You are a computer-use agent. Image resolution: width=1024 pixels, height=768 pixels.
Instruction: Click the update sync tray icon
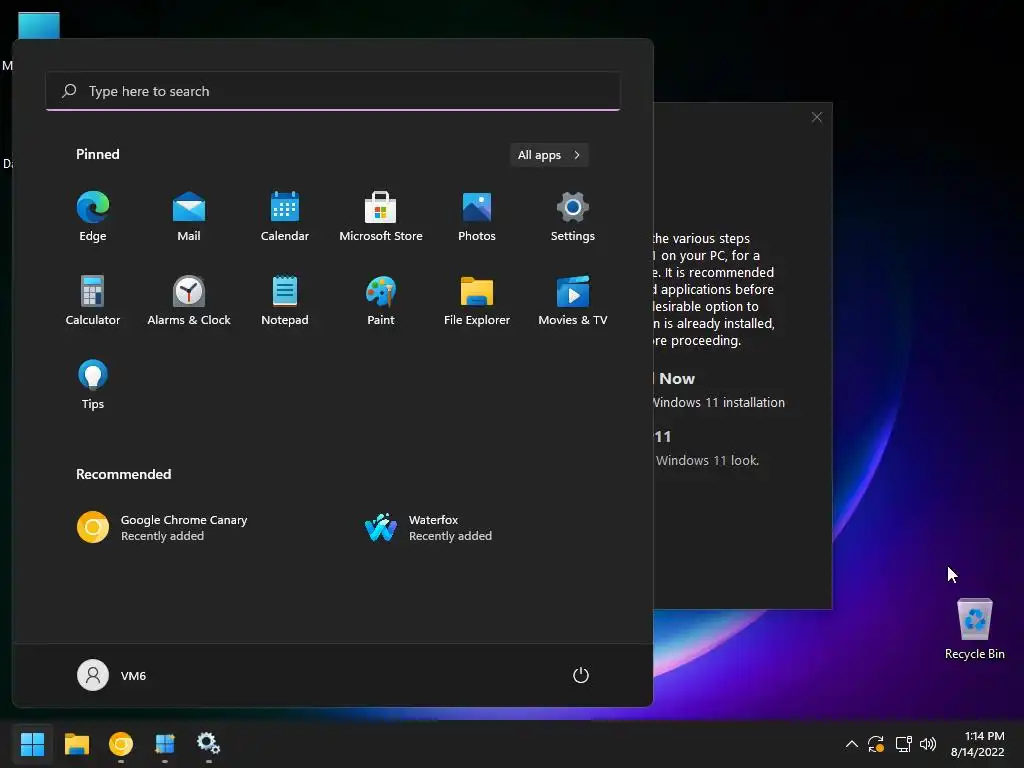876,743
